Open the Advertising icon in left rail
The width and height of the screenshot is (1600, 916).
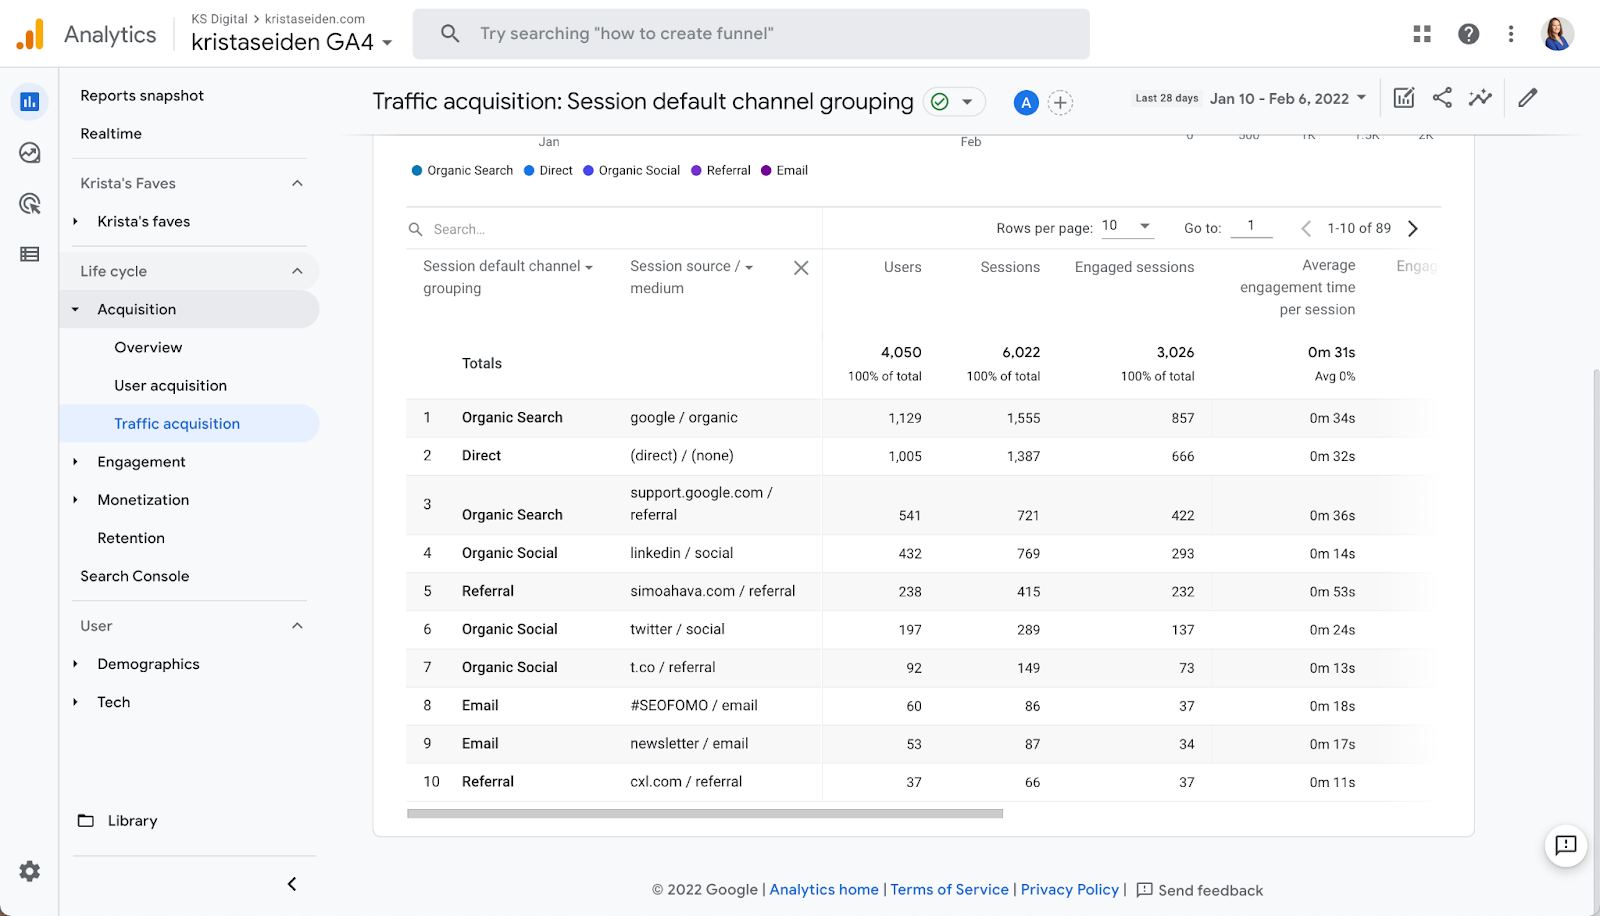(30, 204)
